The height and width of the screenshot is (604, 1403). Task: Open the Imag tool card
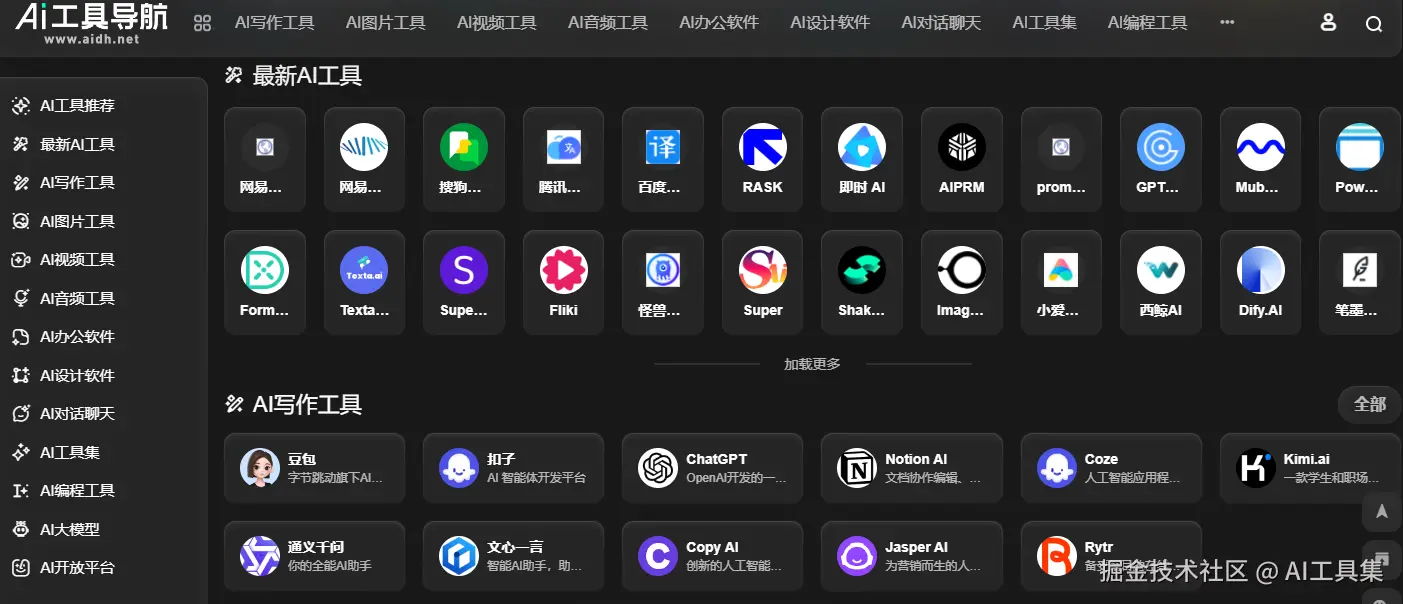pos(962,282)
